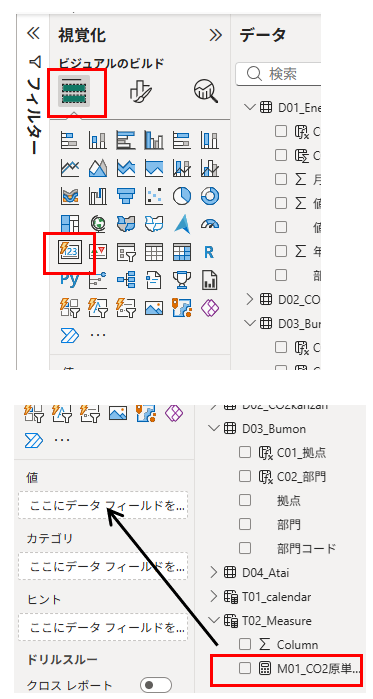Viewport: 373px width, 699px height.
Task: Collapse the D03_Bumon table
Action: point(215,428)
